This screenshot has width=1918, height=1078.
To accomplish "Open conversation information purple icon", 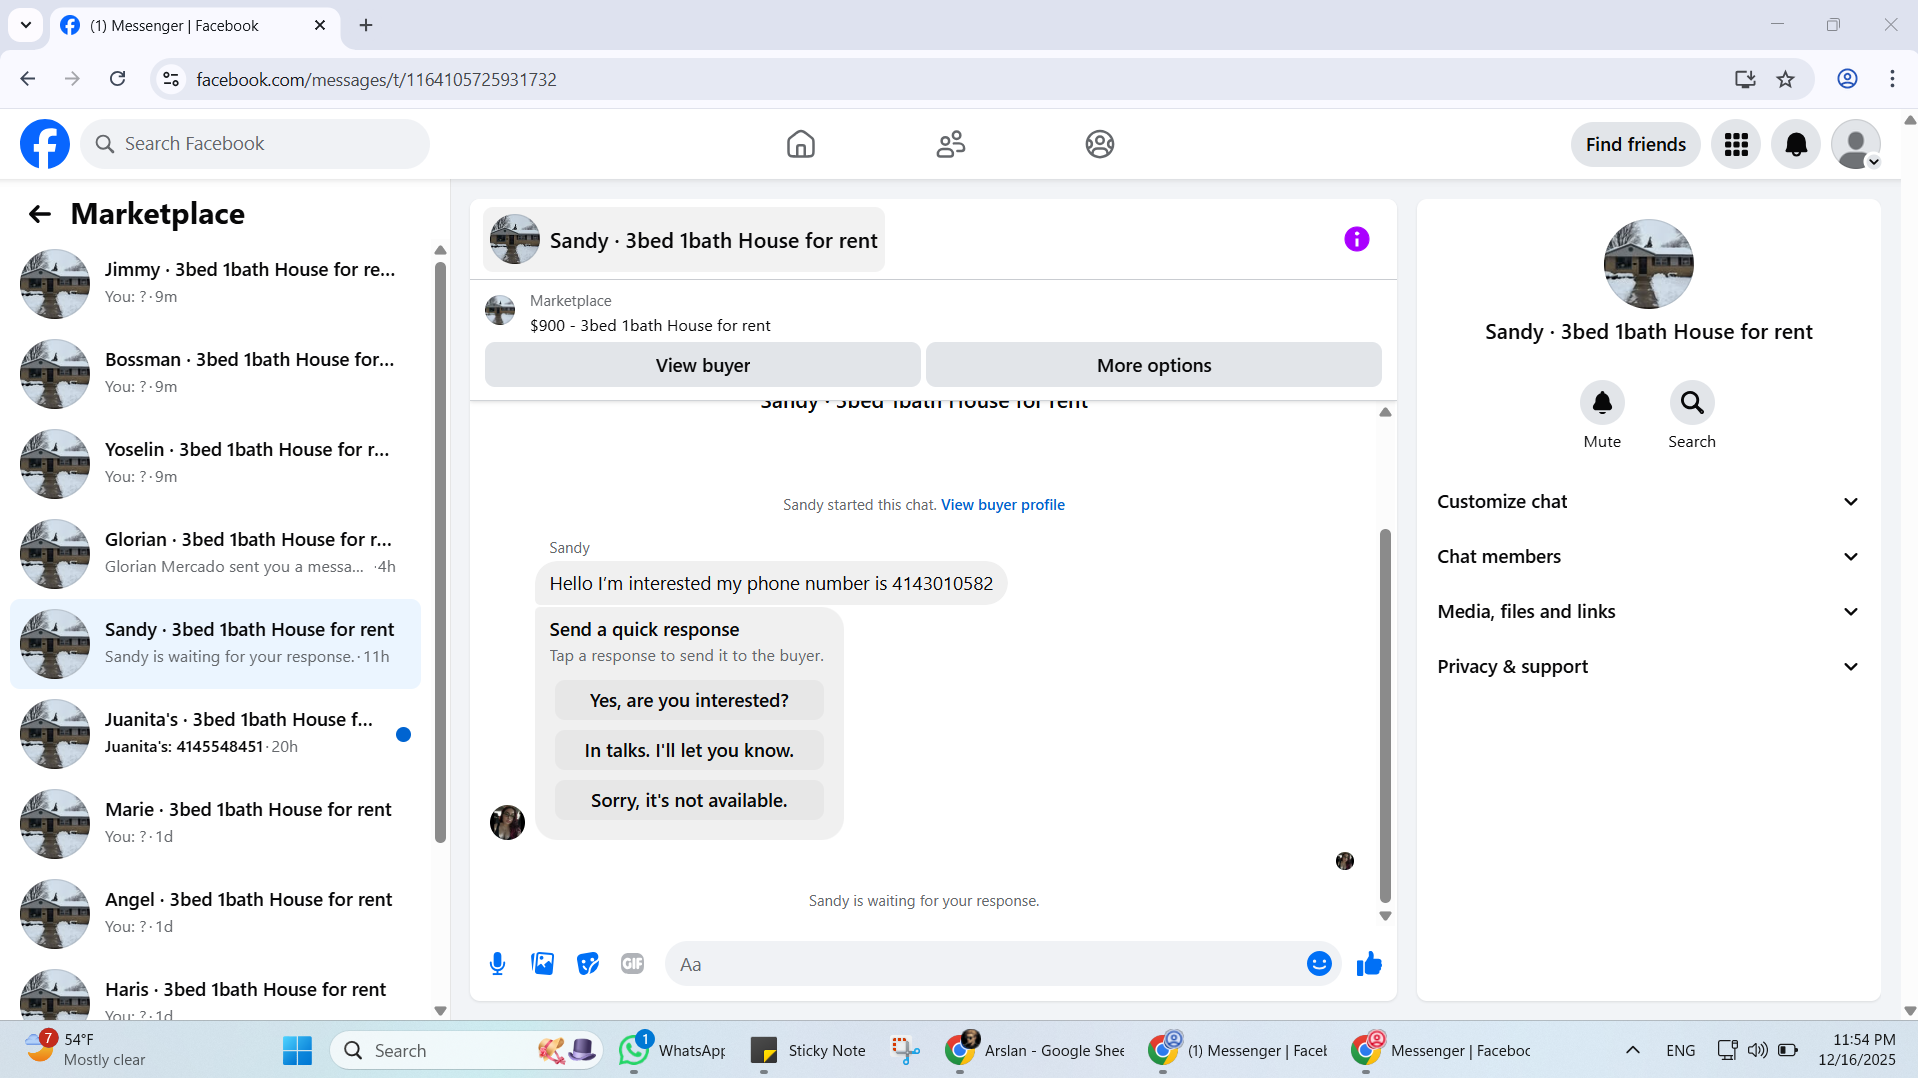I will (1356, 239).
